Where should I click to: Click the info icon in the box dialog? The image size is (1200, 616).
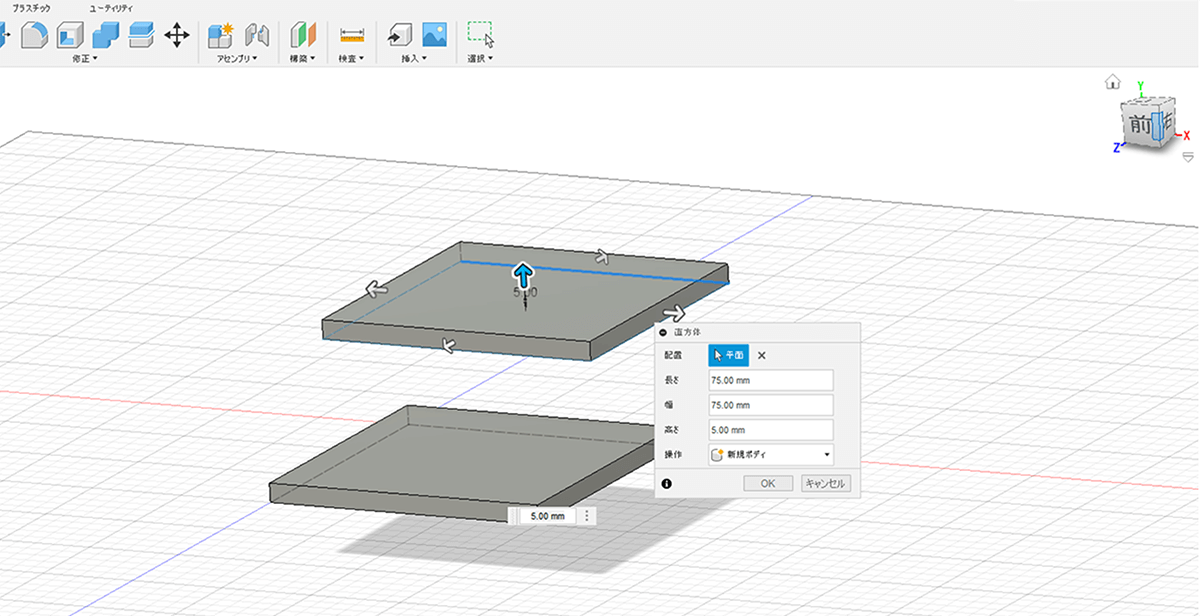tap(666, 484)
